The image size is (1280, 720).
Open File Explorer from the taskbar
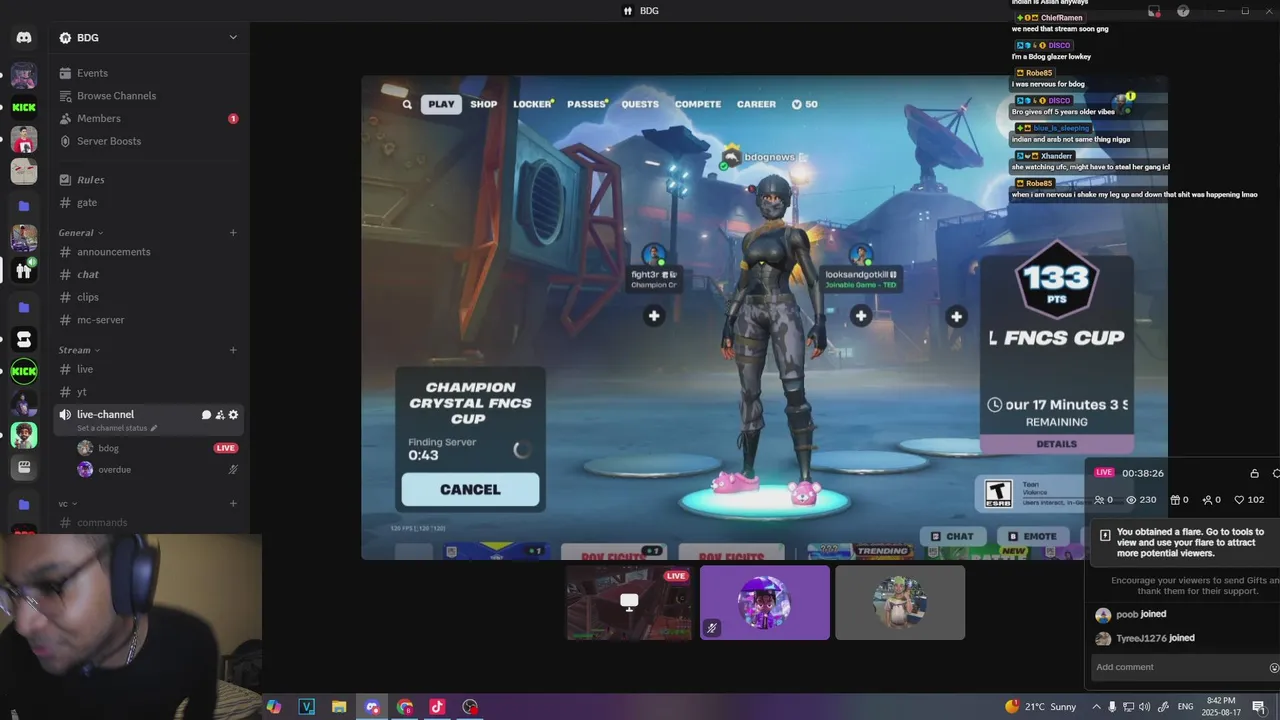pos(339,707)
